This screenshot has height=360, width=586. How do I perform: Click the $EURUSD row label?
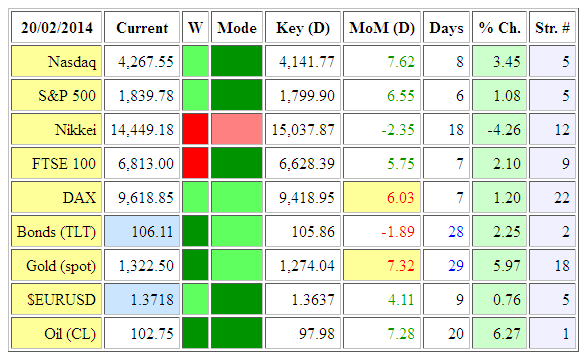point(56,299)
